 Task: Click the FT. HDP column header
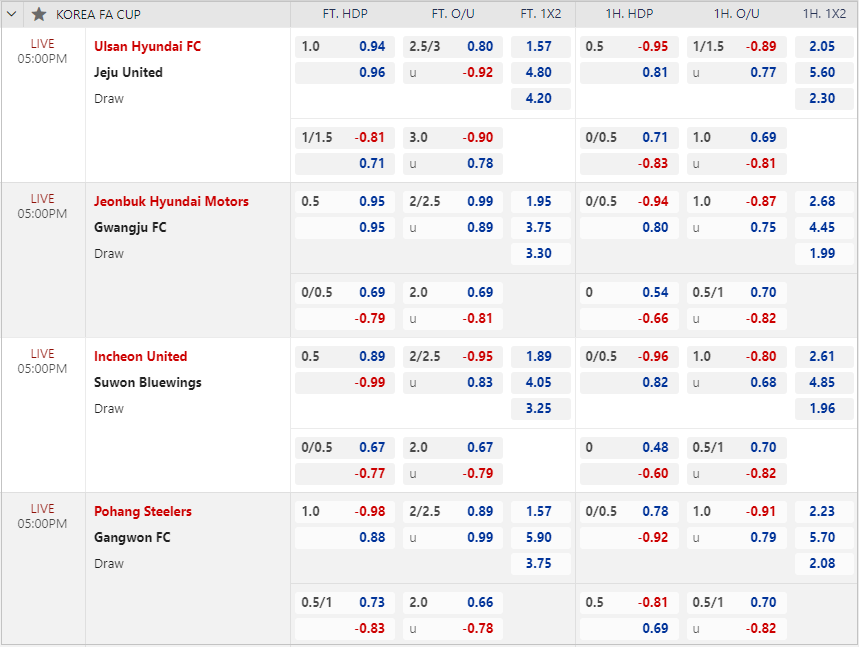(345, 14)
